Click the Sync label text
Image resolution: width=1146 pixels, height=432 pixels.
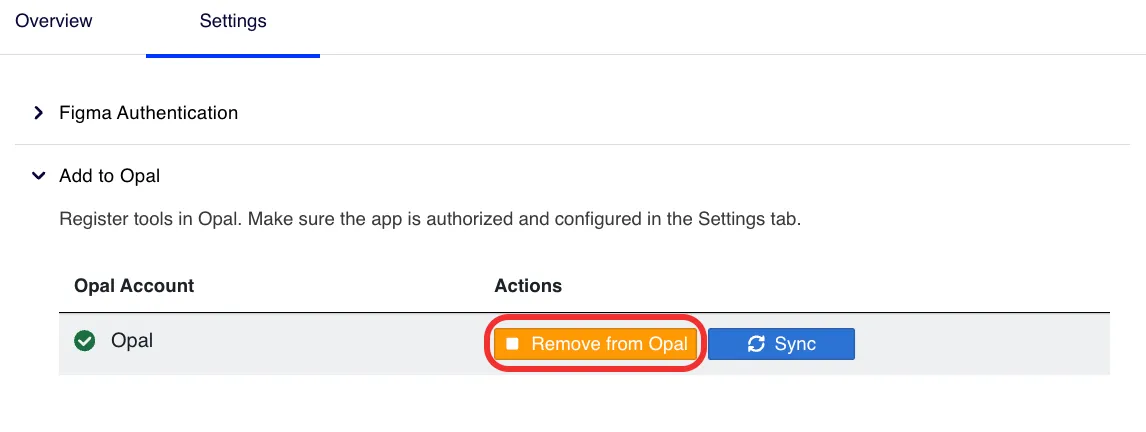(795, 344)
